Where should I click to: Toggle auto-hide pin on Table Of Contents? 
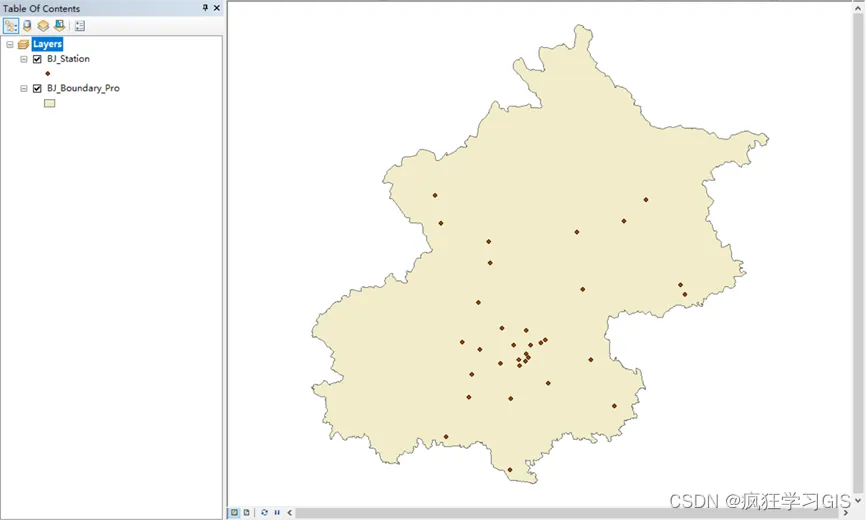coord(205,8)
